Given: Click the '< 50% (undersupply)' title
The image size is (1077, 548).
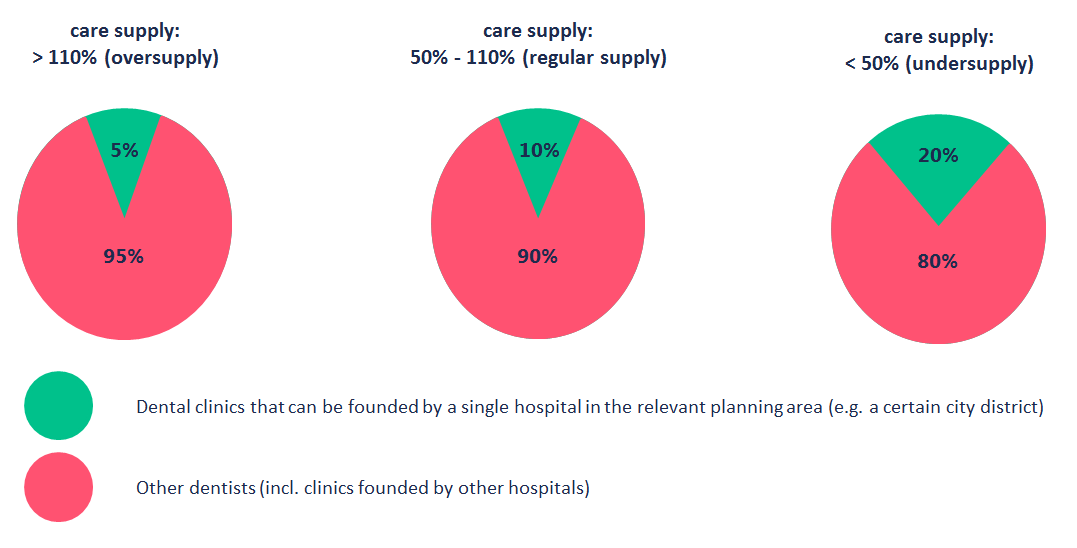Looking at the screenshot, I should point(939,64).
